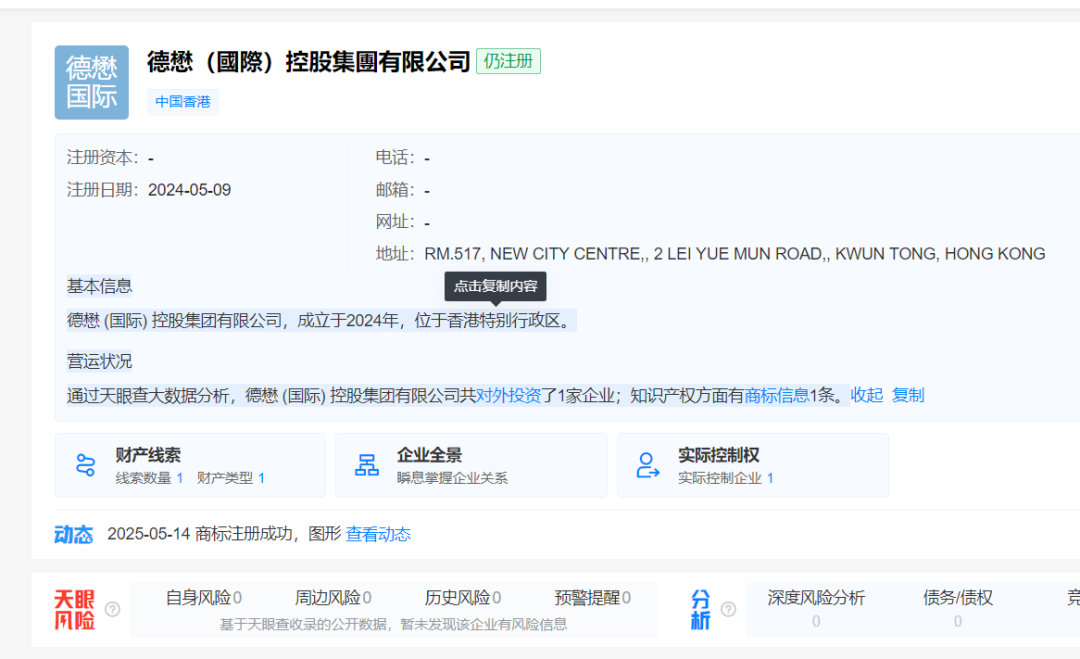Open 深度风险分析 section
1080x659 pixels.
(816, 598)
